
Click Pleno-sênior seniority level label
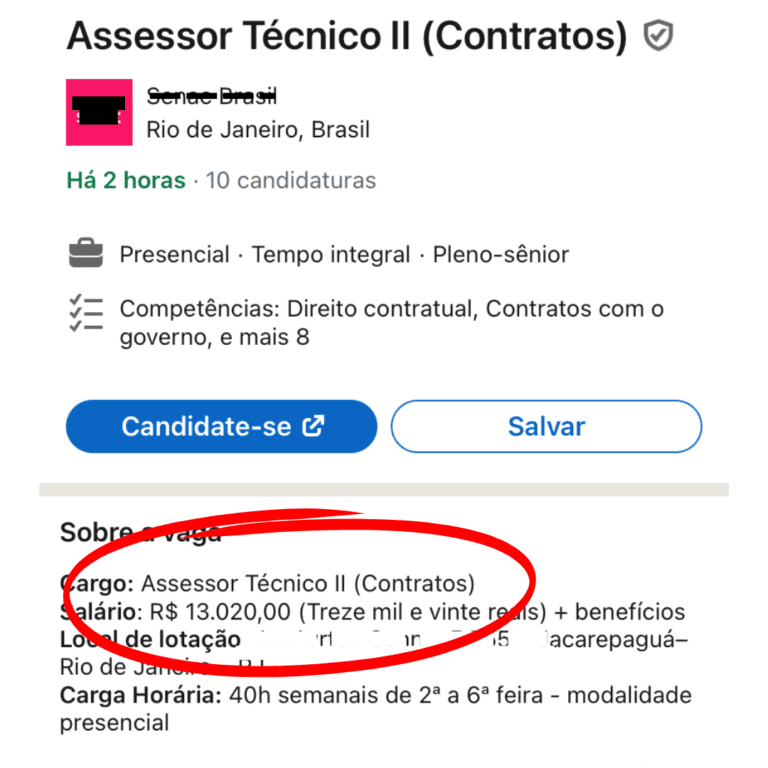tap(501, 255)
